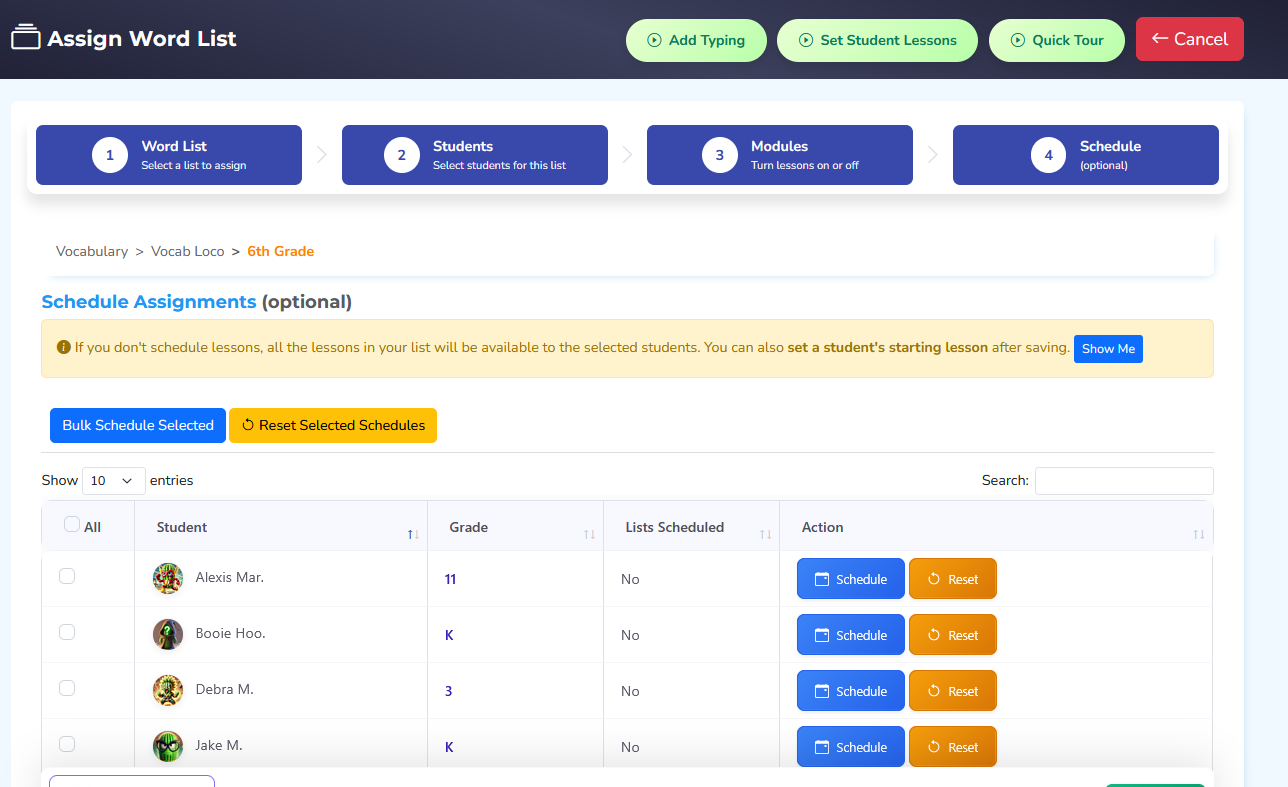Click grade value 3 for Debra M.

(x=449, y=691)
